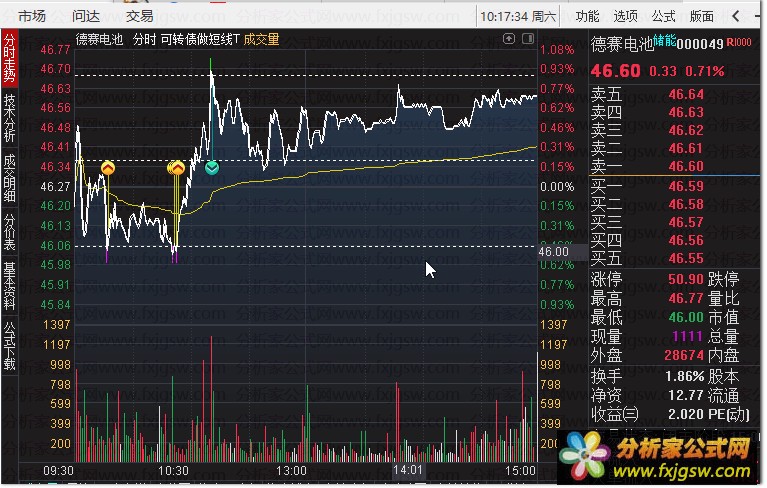Open the 交易 menu
The image size is (767, 488).
click(139, 16)
